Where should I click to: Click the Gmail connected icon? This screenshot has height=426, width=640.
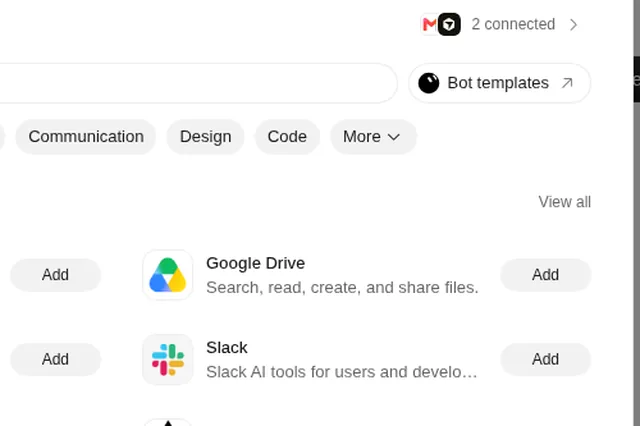(429, 24)
